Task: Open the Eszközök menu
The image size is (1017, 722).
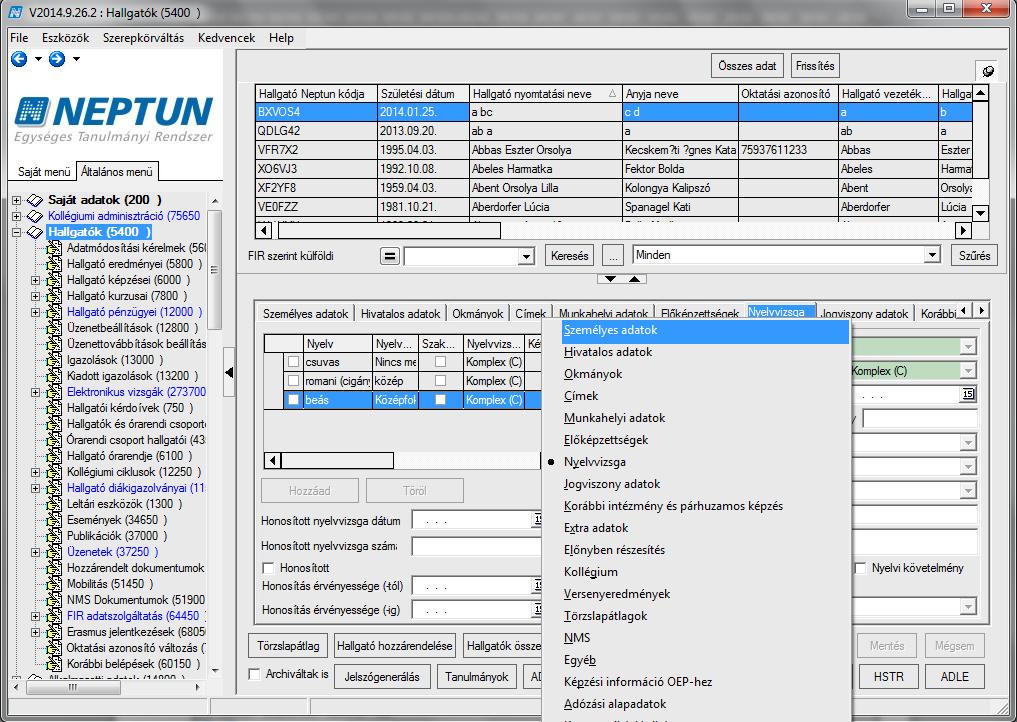Action: pyautogui.click(x=66, y=38)
